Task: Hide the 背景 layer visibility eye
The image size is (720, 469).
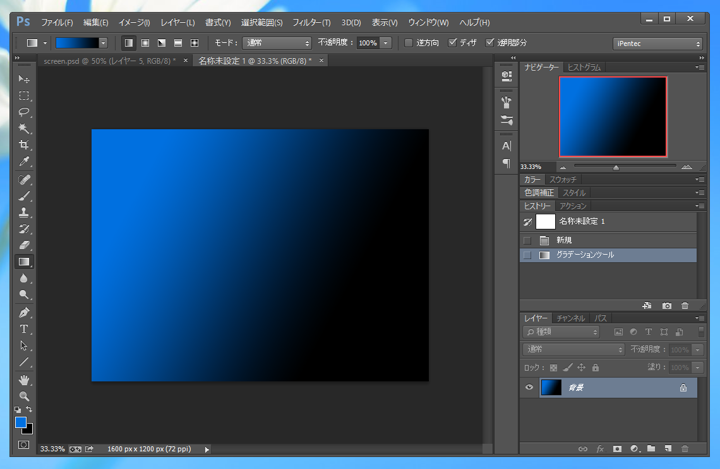Action: click(x=529, y=387)
